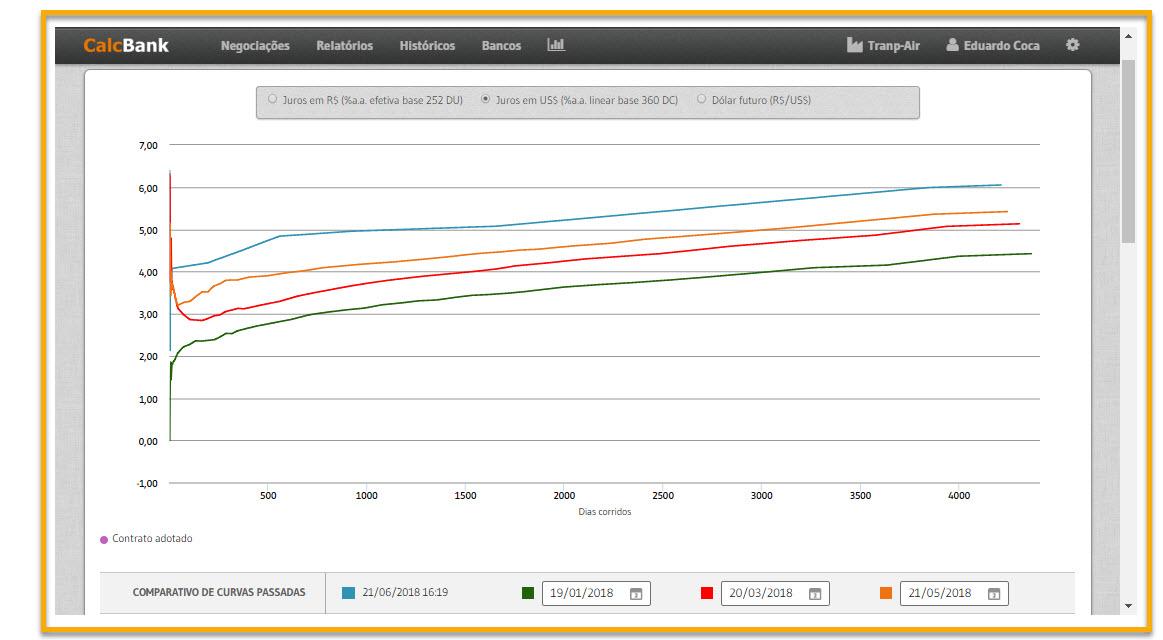Select Juros em US$ radio option
This screenshot has width=1163, height=640.
[x=485, y=99]
